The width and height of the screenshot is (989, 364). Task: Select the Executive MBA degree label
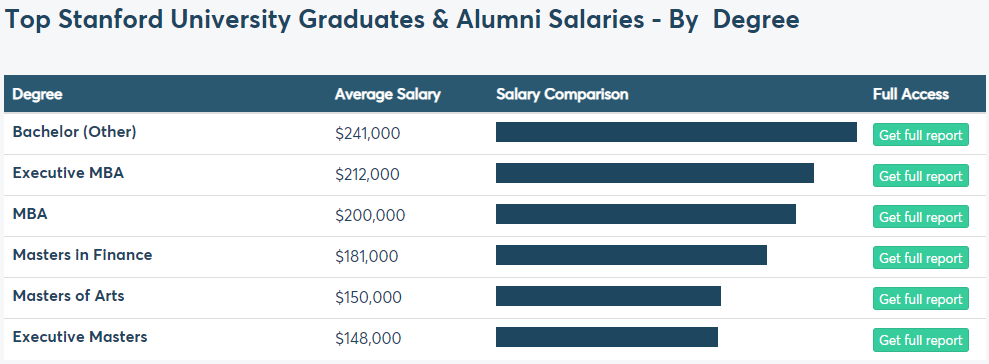coord(68,173)
